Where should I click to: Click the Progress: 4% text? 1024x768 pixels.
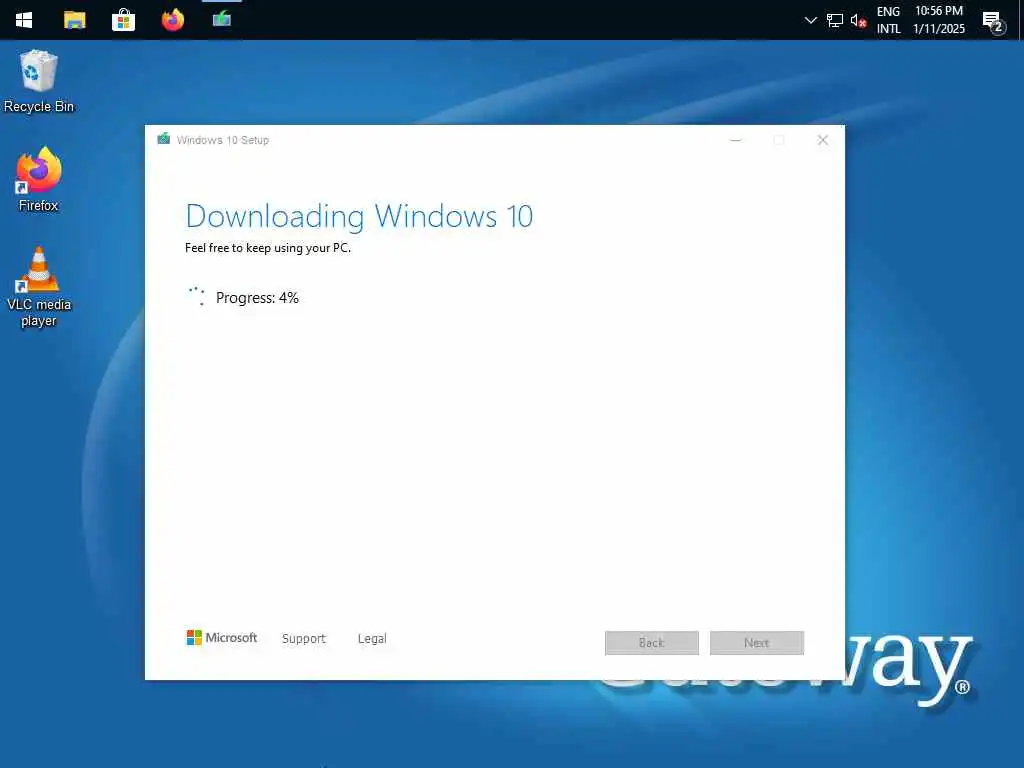(257, 298)
